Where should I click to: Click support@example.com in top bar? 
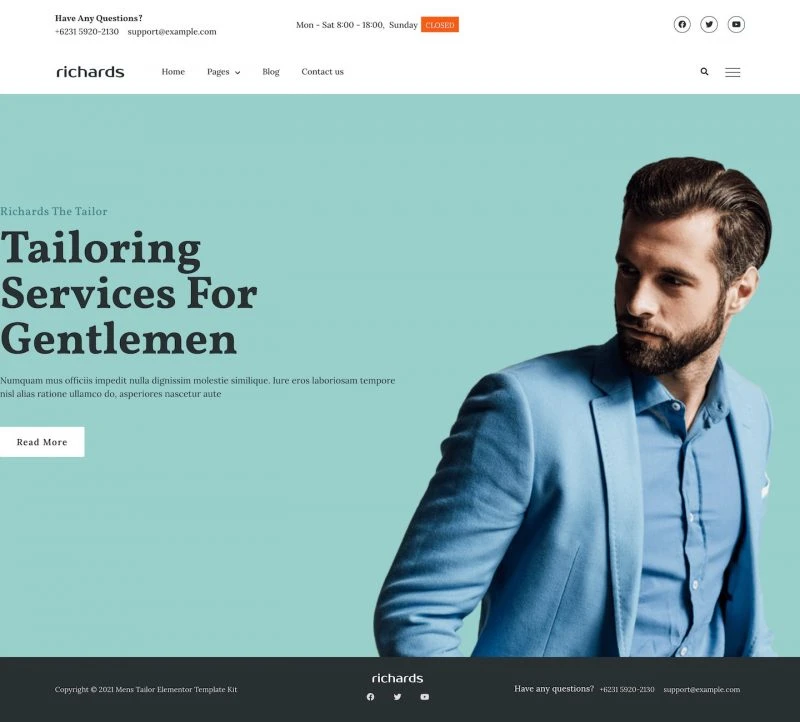172,32
